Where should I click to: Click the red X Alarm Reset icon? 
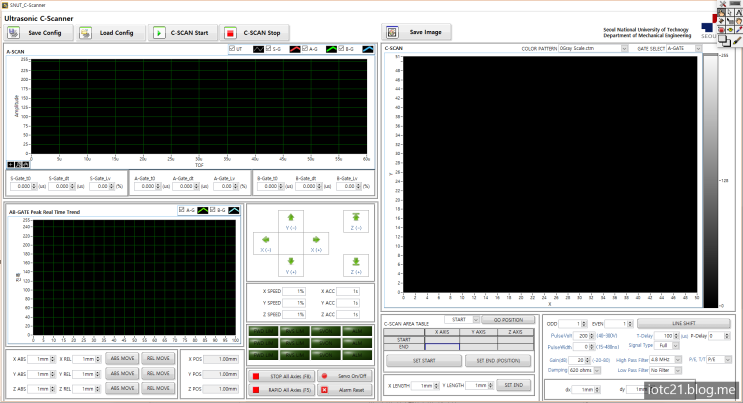pos(325,390)
